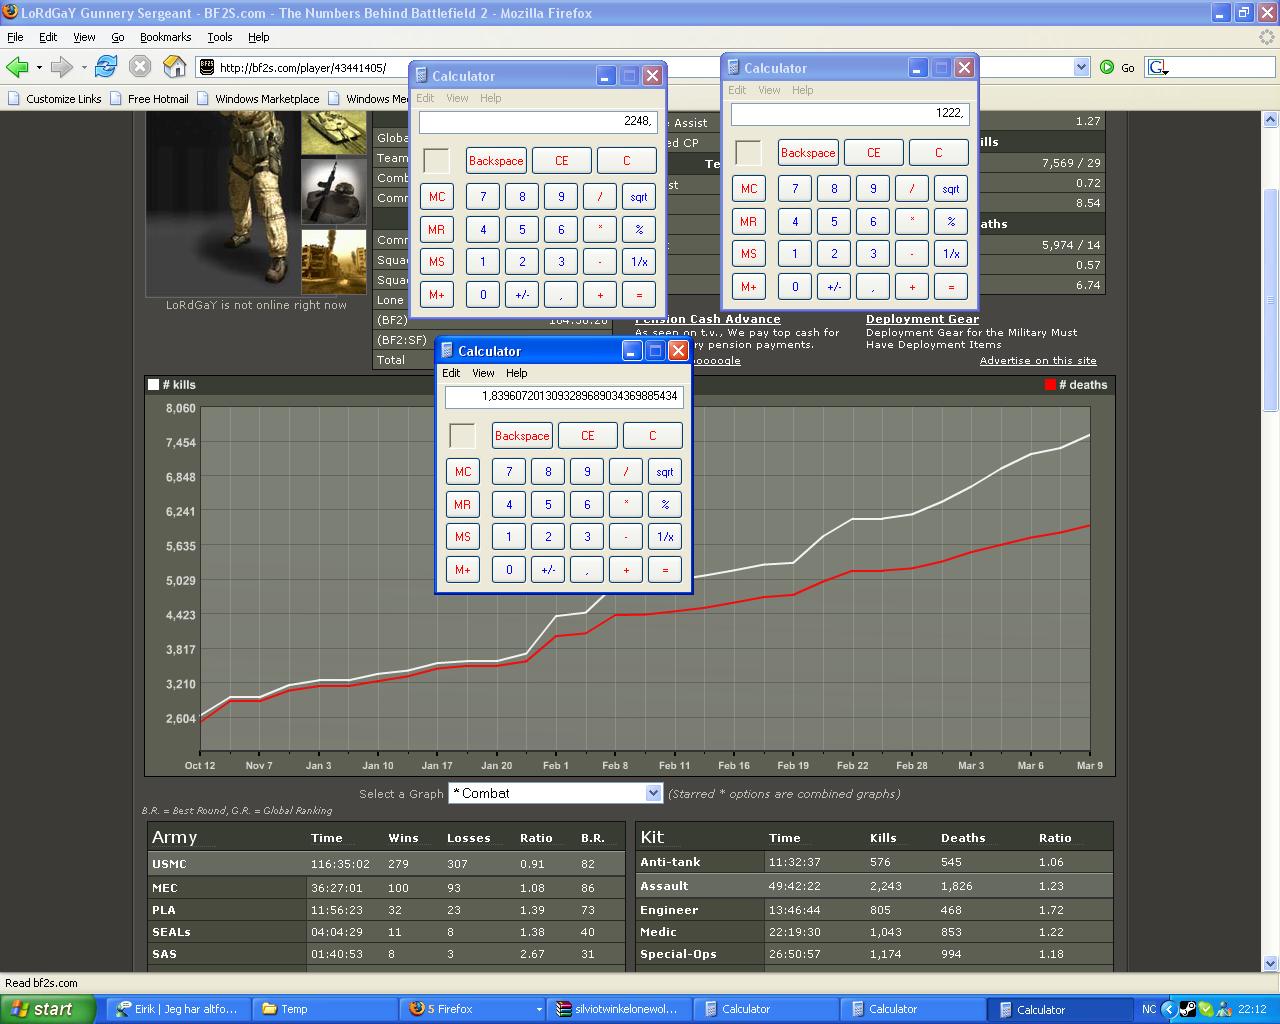Click the Steam tray icon
Viewport: 1280px width, 1024px height.
1187,1009
